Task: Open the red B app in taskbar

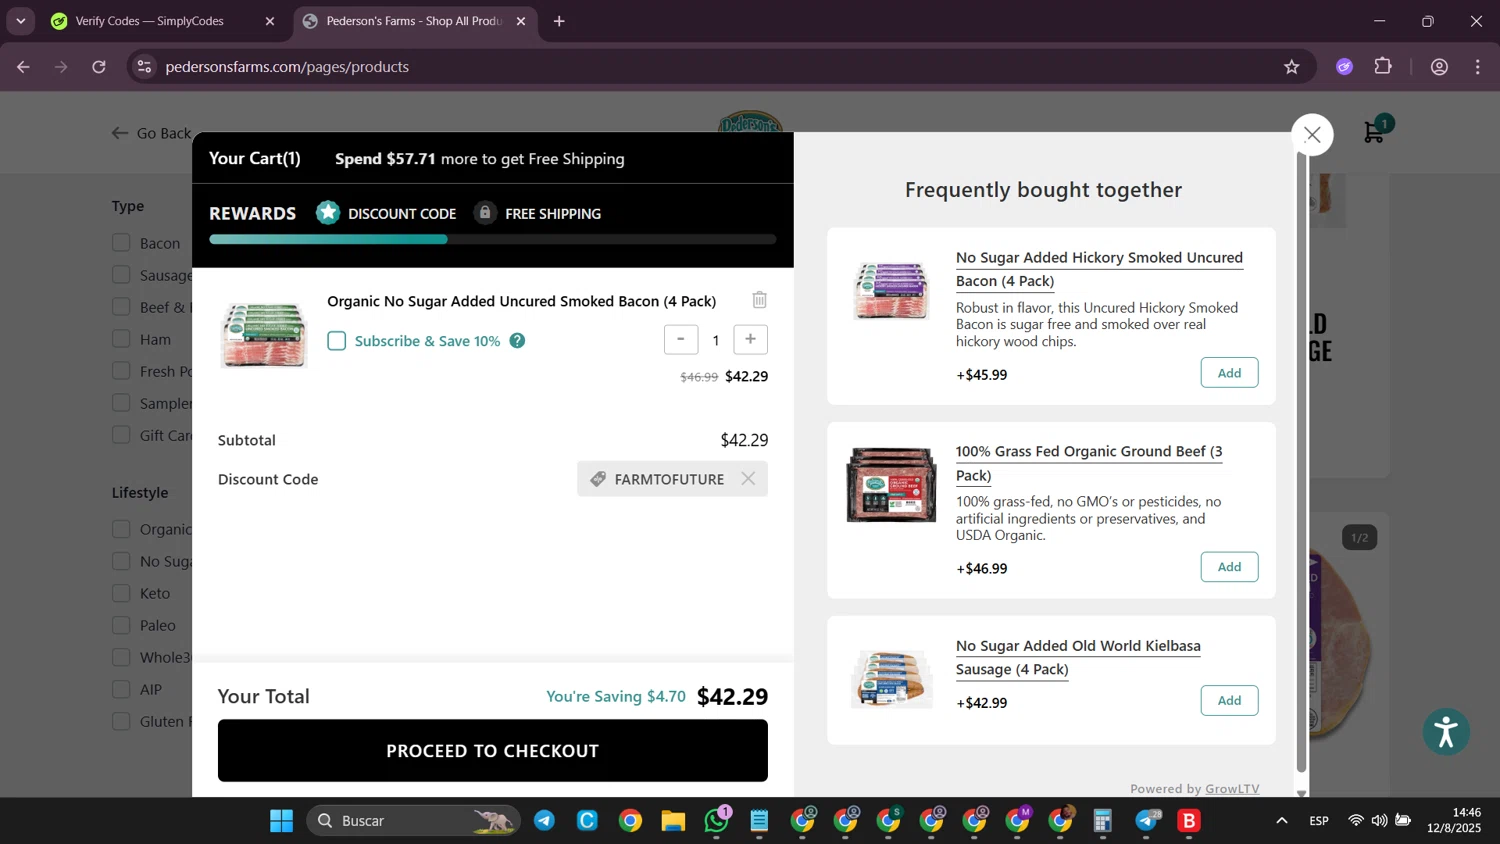Action: tap(1189, 821)
